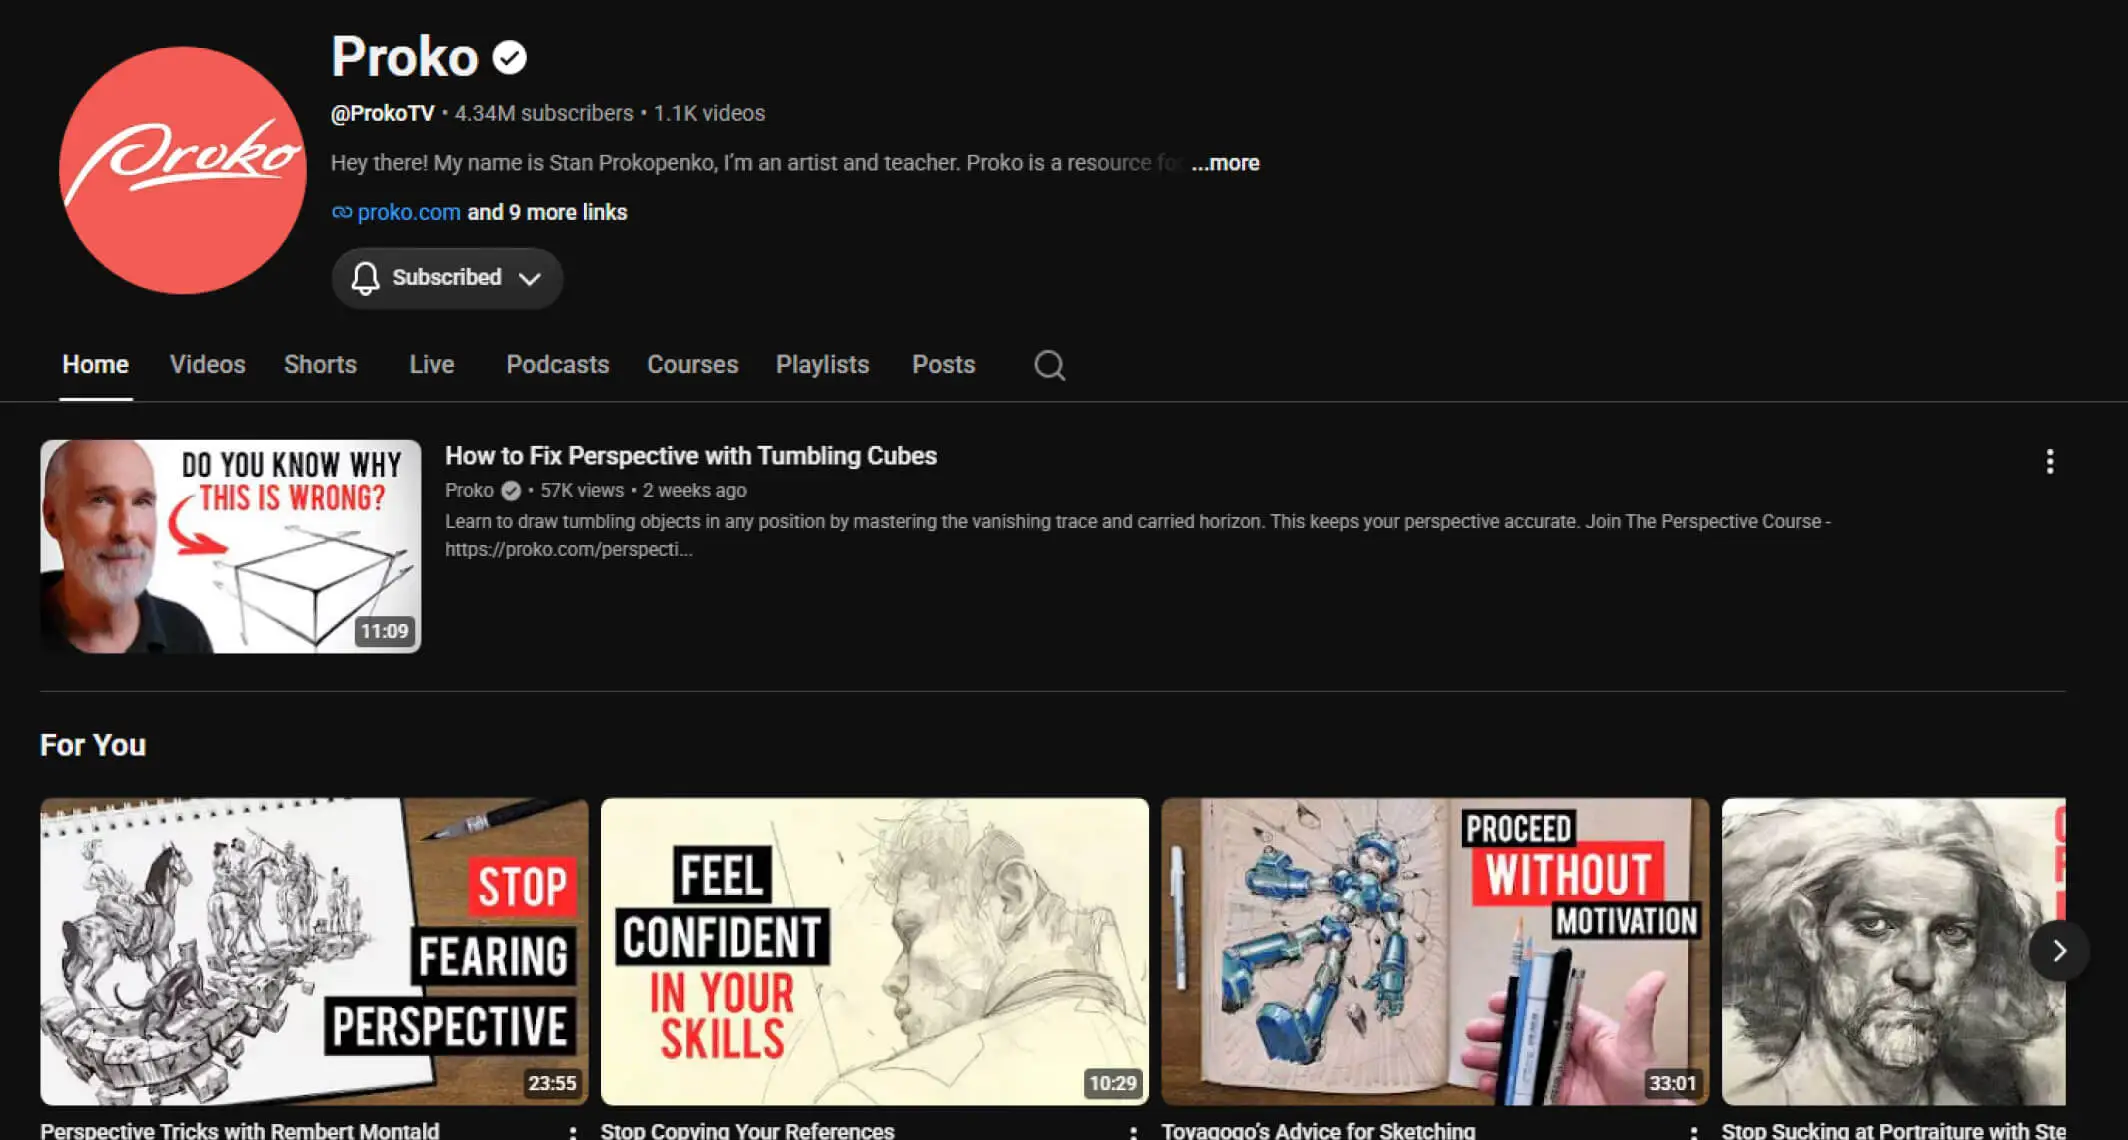The image size is (2128, 1140).
Task: Click the 23:55 duration badge
Action: (552, 1083)
